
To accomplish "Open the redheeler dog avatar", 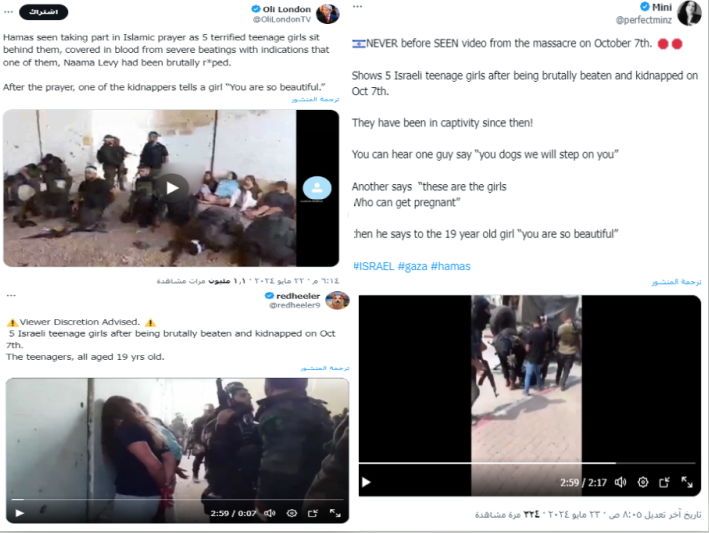I will coord(337,301).
